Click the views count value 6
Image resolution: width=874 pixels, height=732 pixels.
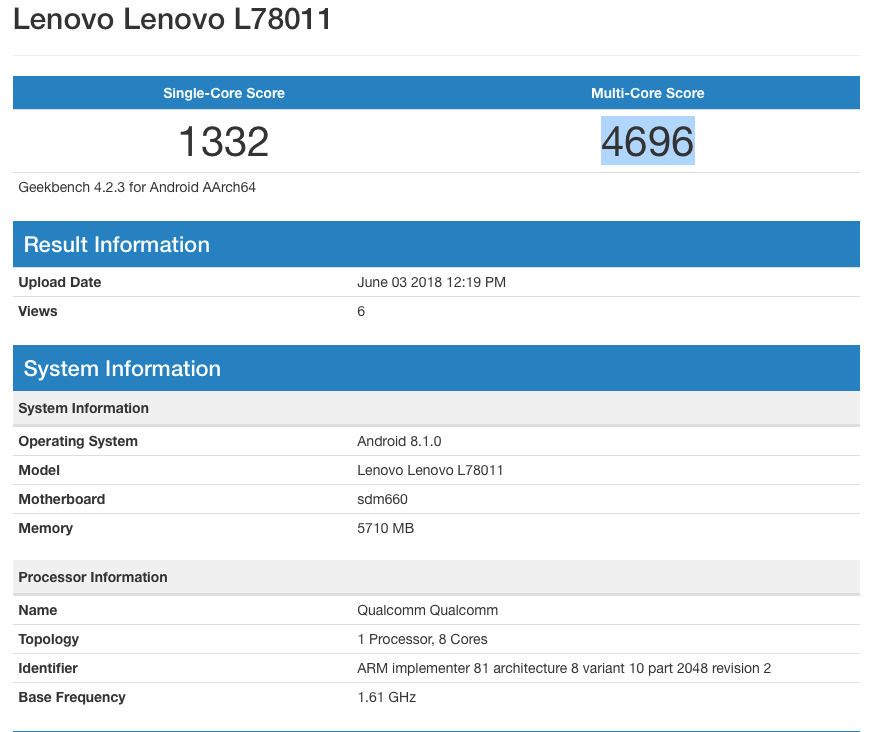tap(361, 311)
